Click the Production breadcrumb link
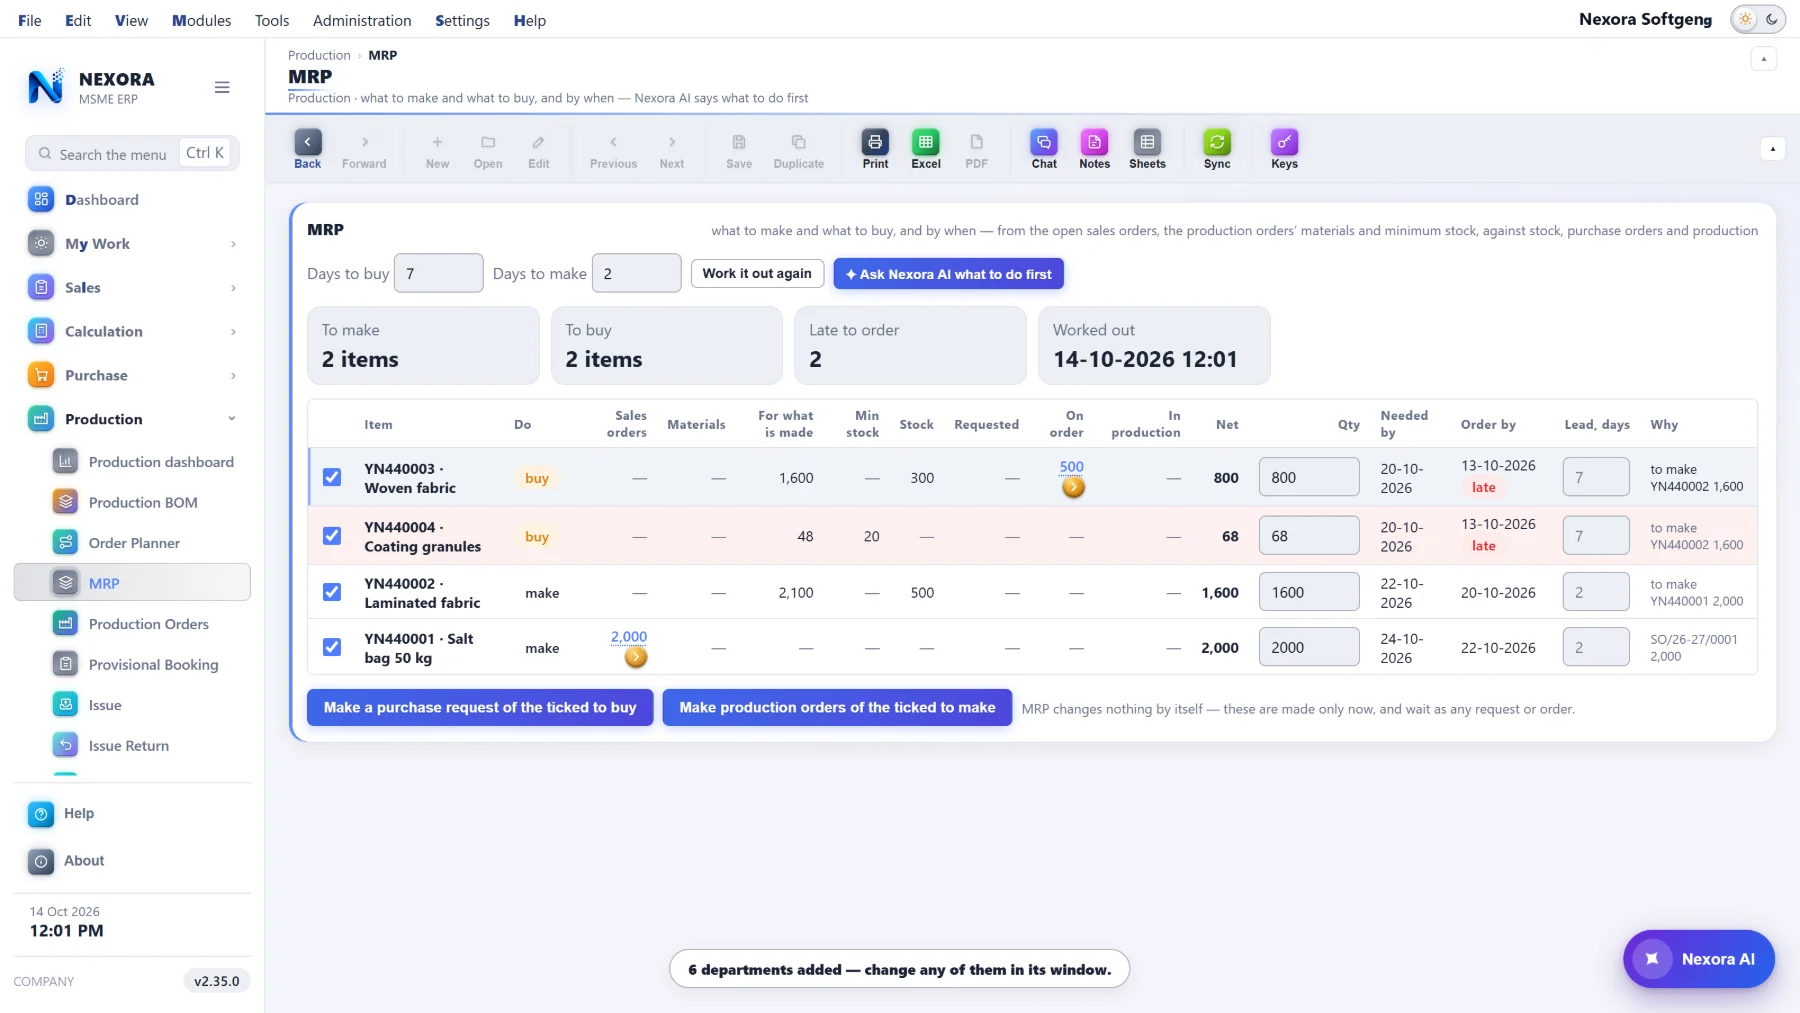This screenshot has width=1800, height=1013. 319,55
